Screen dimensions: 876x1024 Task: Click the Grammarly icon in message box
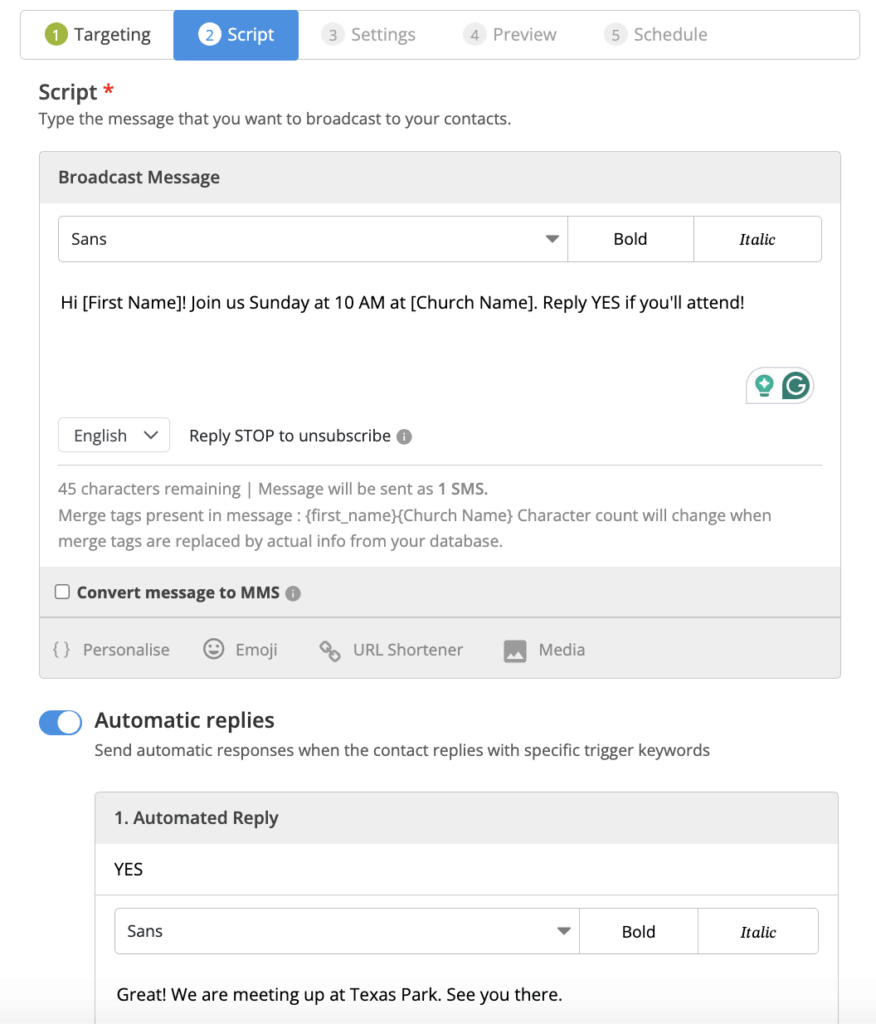[x=795, y=385]
